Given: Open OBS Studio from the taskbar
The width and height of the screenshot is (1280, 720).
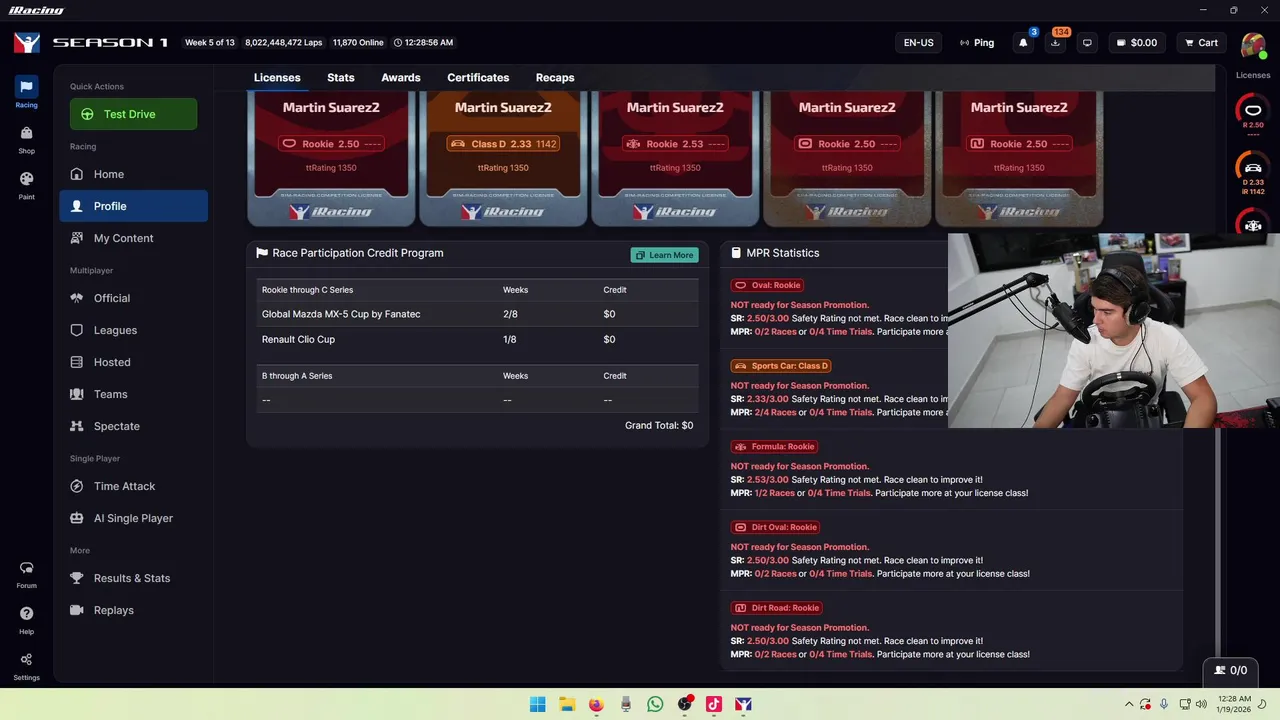Looking at the screenshot, I should point(685,704).
